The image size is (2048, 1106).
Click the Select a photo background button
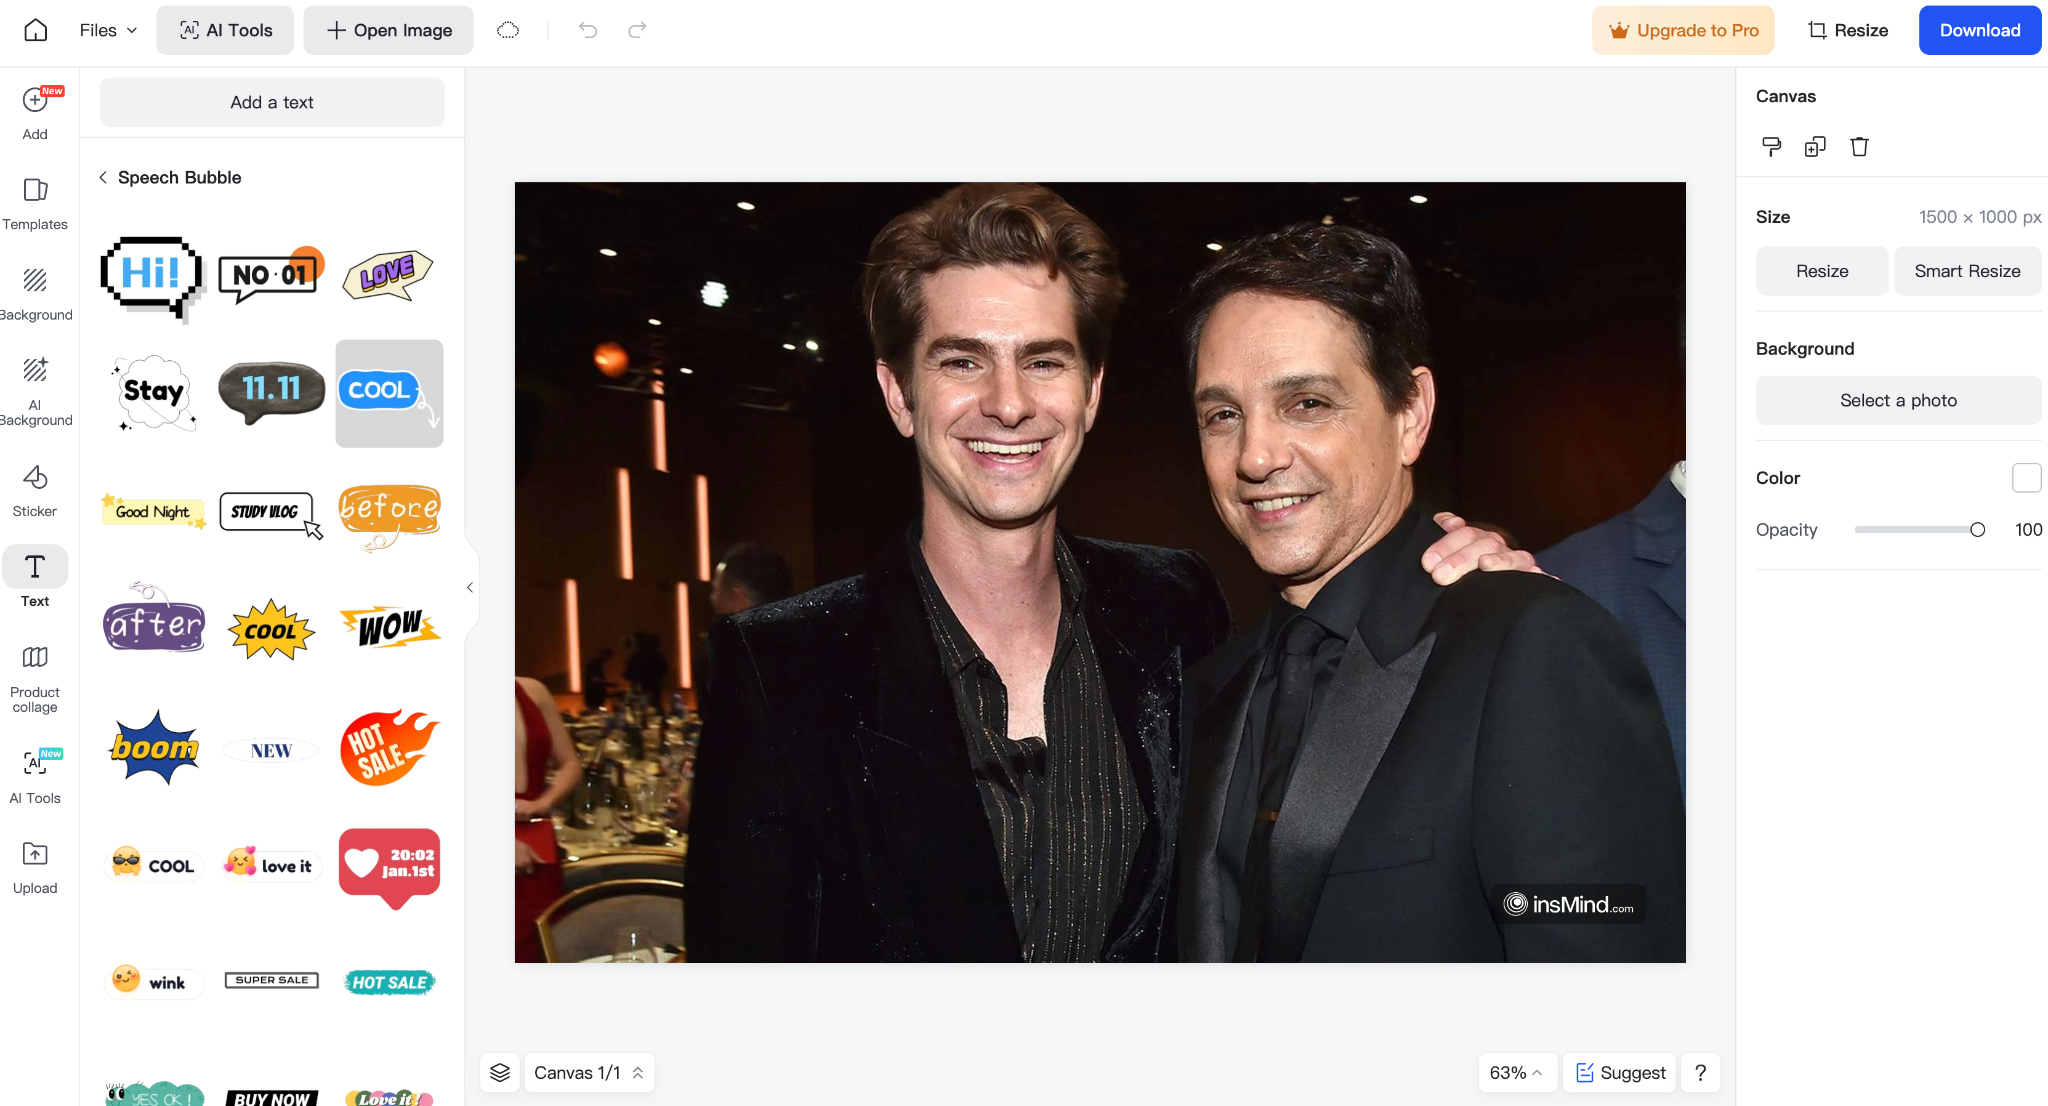pos(1897,399)
